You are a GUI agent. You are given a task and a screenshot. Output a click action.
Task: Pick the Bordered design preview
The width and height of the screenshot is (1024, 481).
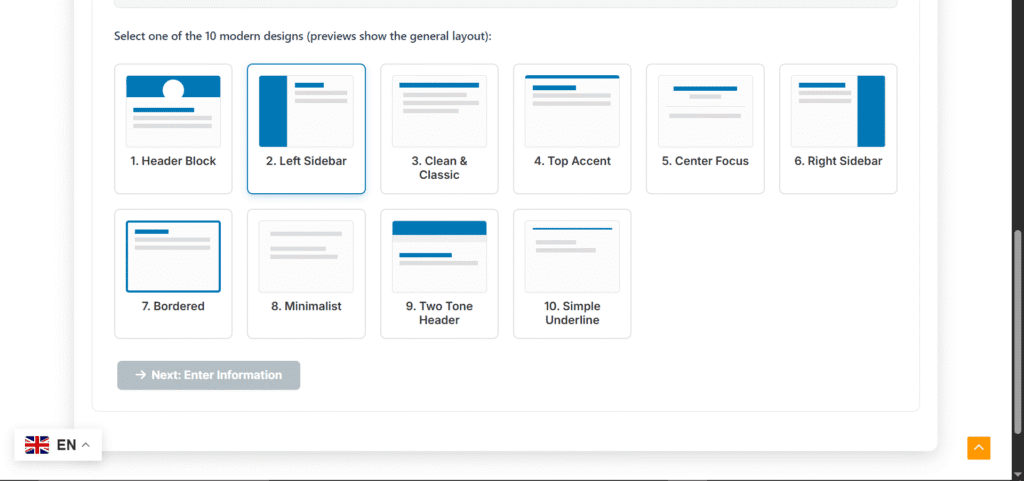173,256
